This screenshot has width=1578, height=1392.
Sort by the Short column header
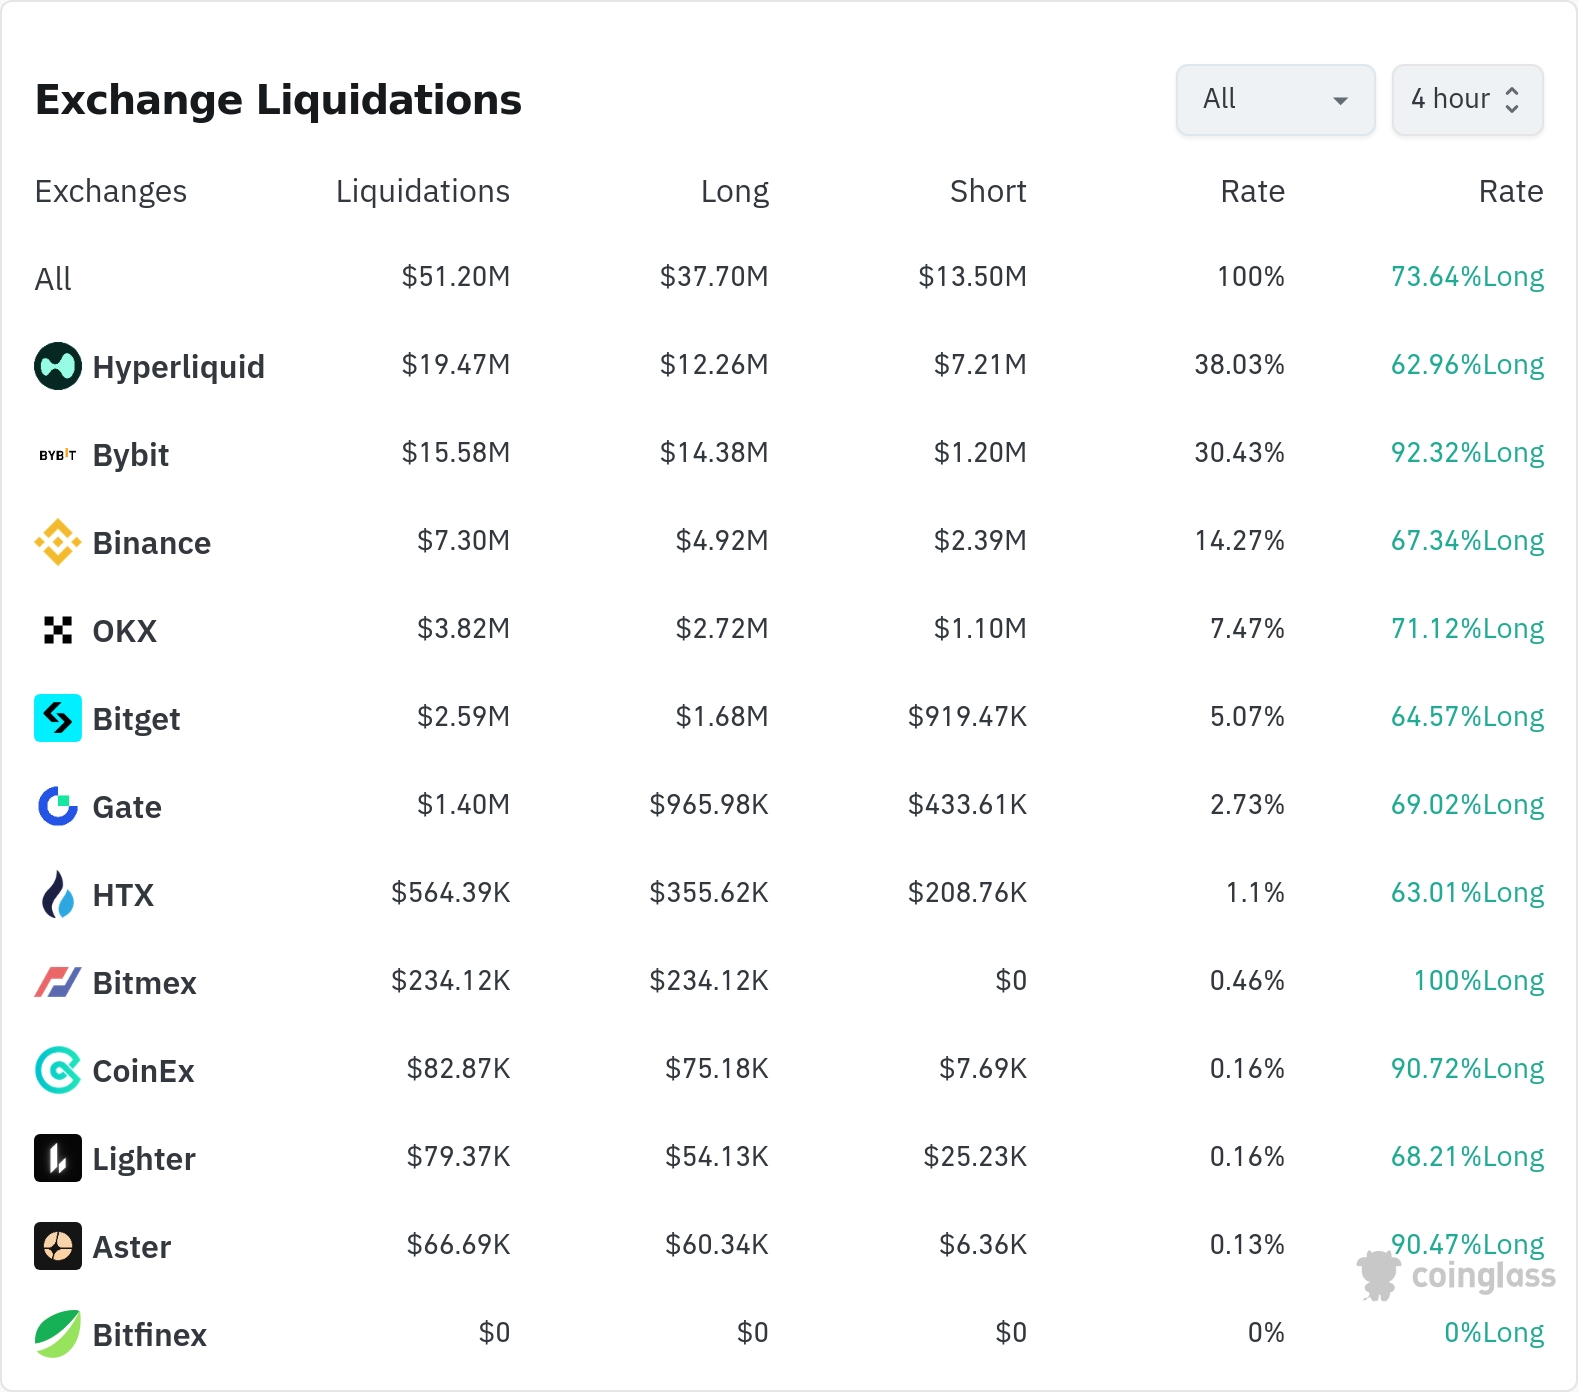click(x=987, y=191)
